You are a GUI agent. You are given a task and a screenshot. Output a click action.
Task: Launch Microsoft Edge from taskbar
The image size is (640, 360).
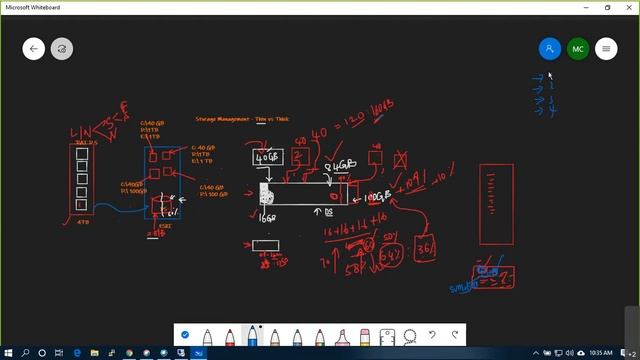77,353
